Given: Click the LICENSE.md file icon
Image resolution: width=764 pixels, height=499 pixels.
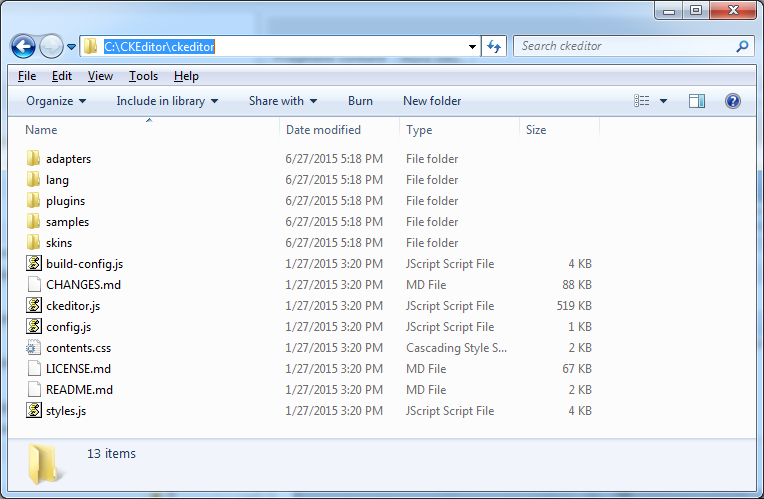Looking at the screenshot, I should [34, 368].
